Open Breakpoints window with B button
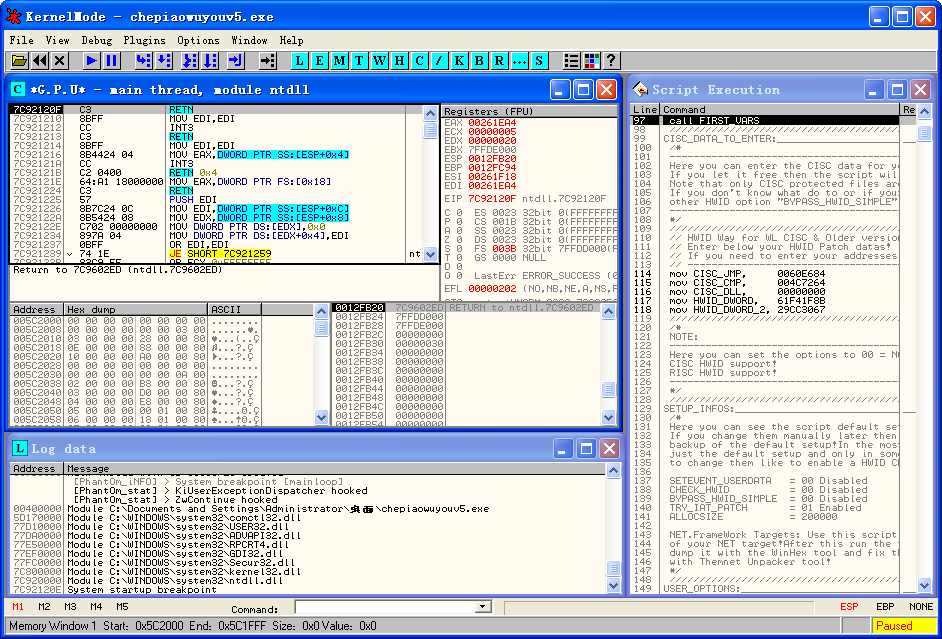 479,61
